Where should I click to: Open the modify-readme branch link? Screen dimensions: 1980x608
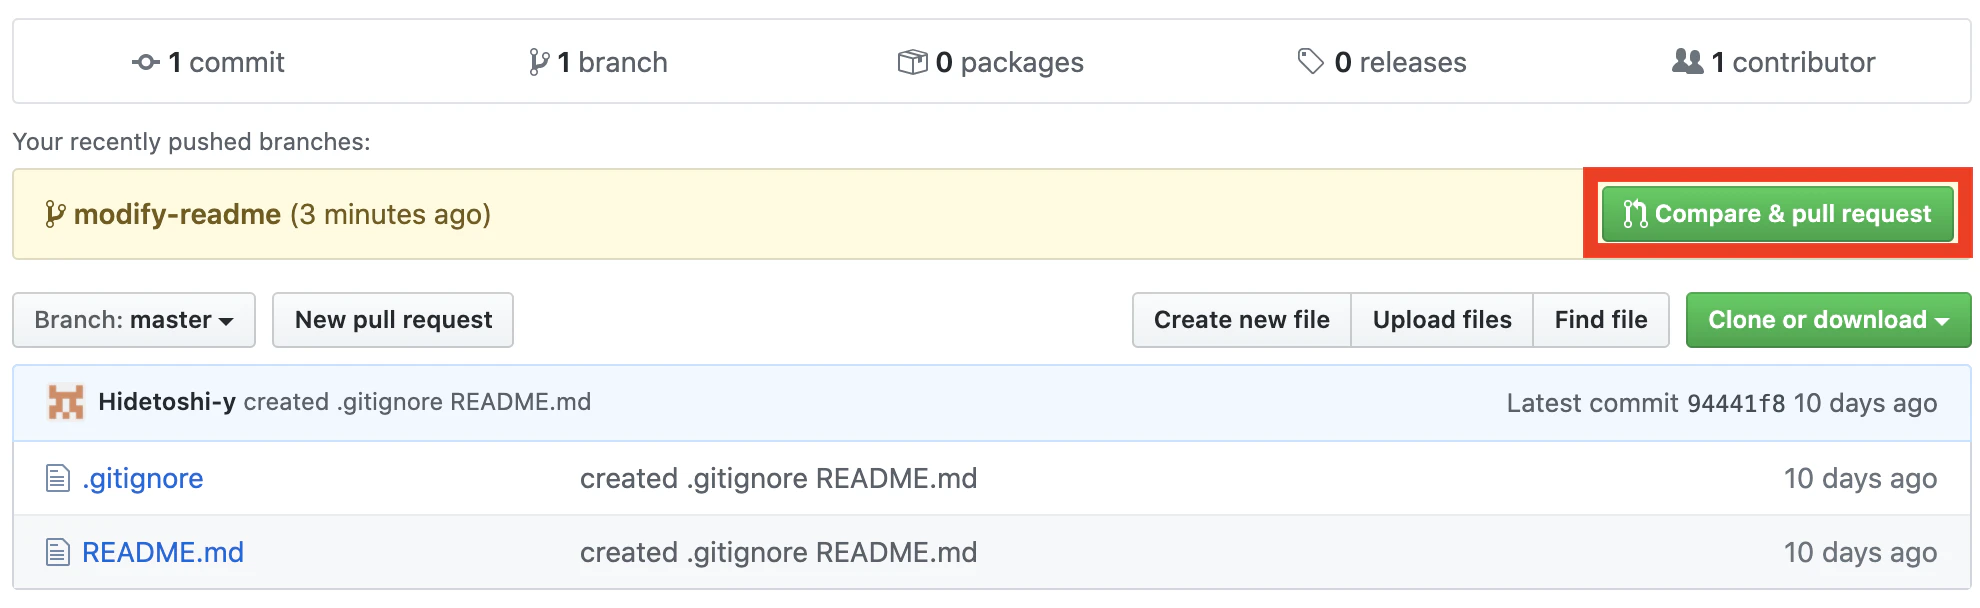click(x=177, y=214)
